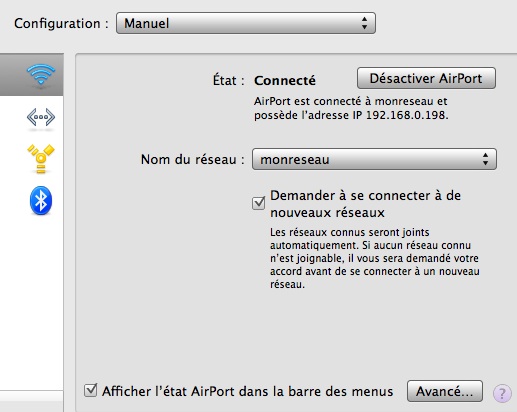Select the AirPort Wi-Fi service icon
Image resolution: width=517 pixels, height=412 pixels.
point(41,75)
